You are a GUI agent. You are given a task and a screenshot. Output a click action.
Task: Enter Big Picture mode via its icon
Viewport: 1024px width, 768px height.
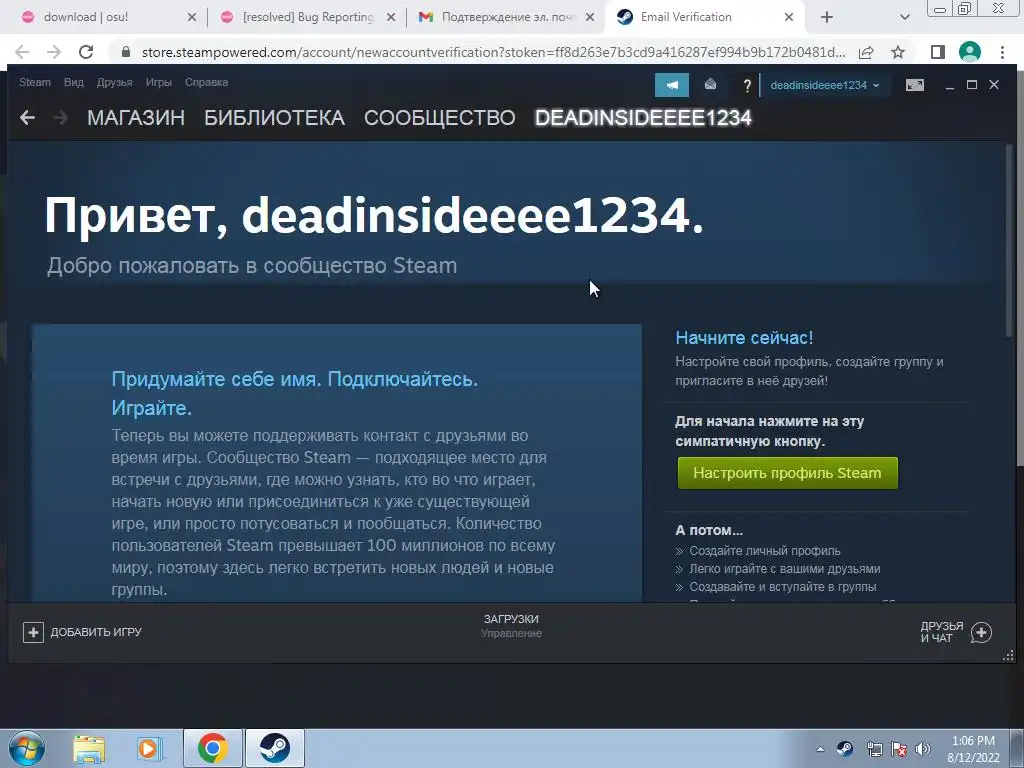914,85
